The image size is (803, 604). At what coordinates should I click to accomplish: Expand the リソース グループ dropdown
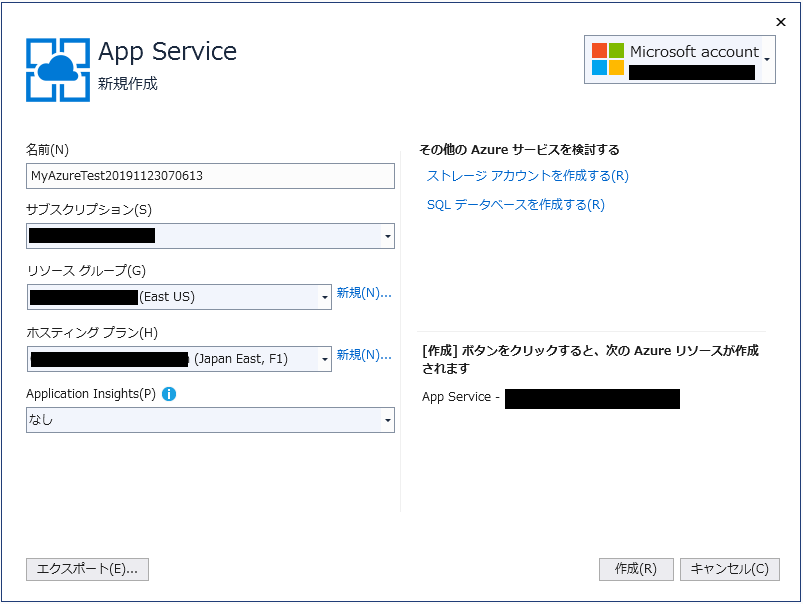[x=324, y=297]
